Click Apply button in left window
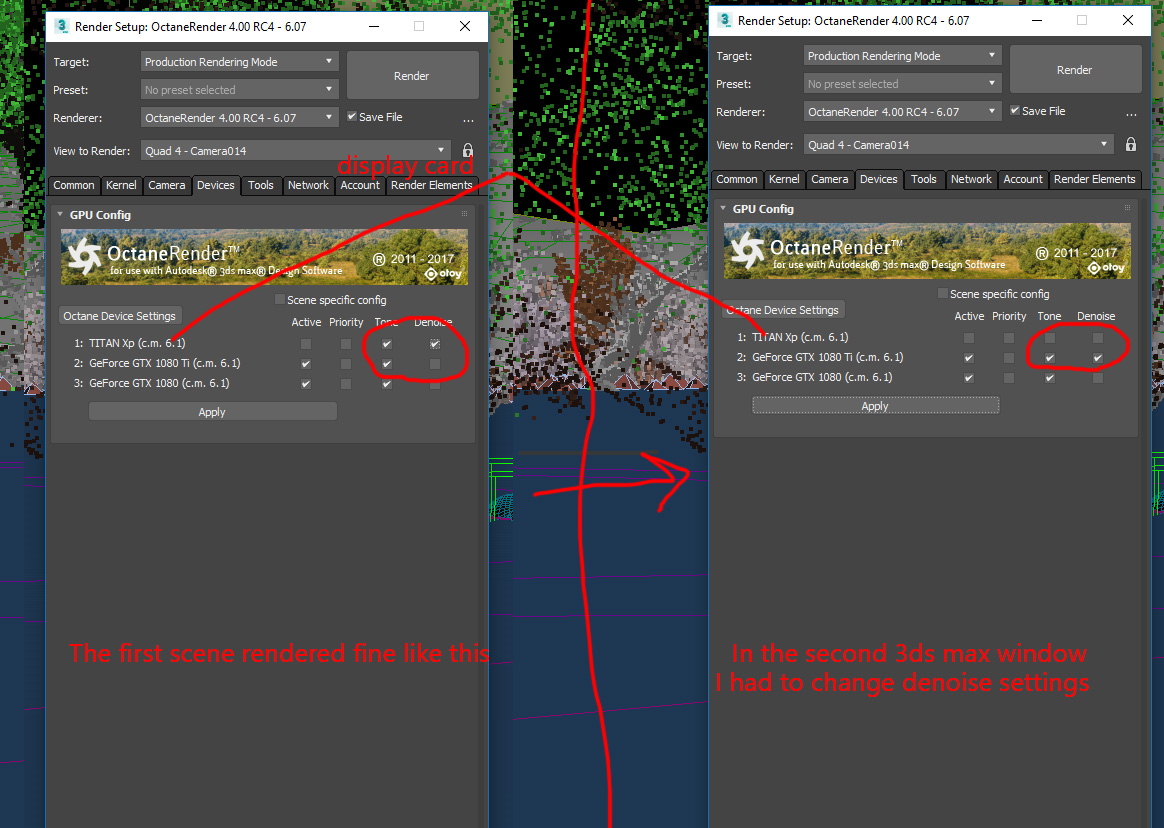Screen dimensions: 1164x828 click(212, 412)
